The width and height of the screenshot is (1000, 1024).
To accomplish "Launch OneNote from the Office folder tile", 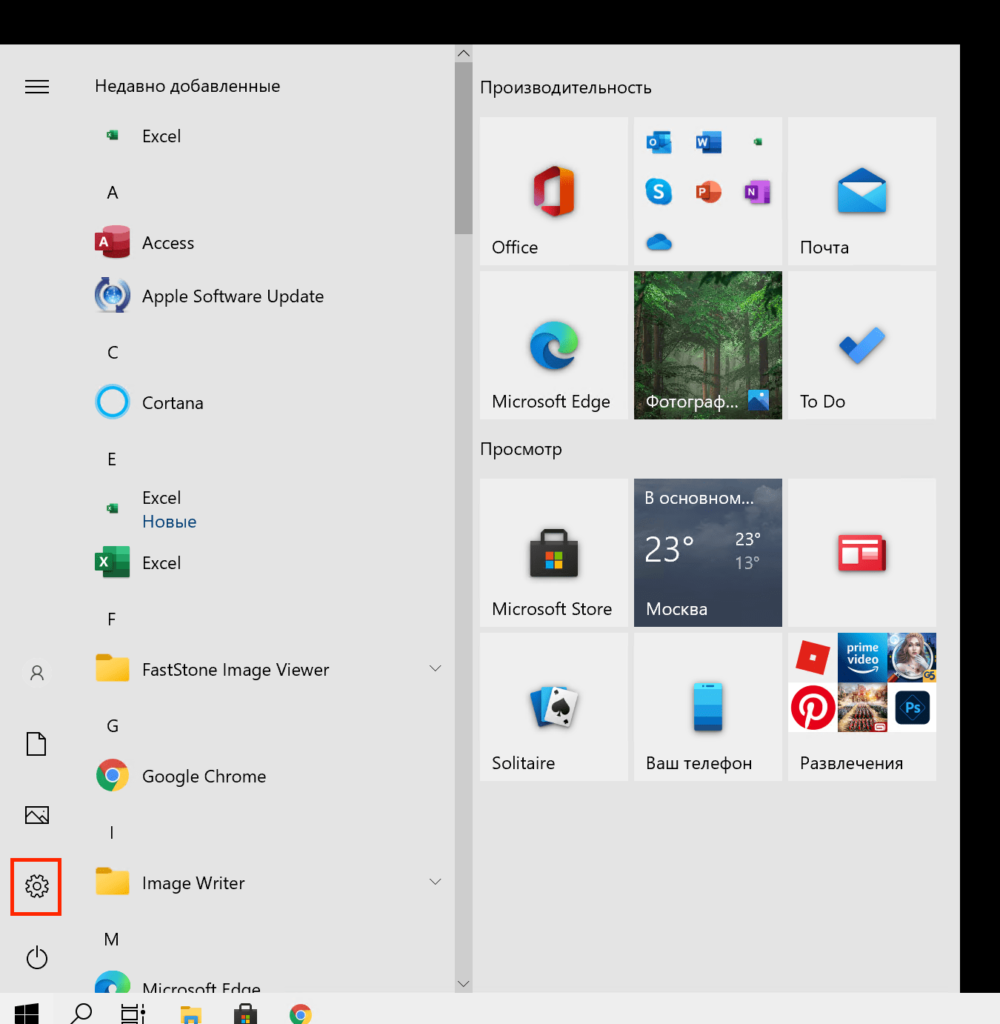I will [758, 192].
